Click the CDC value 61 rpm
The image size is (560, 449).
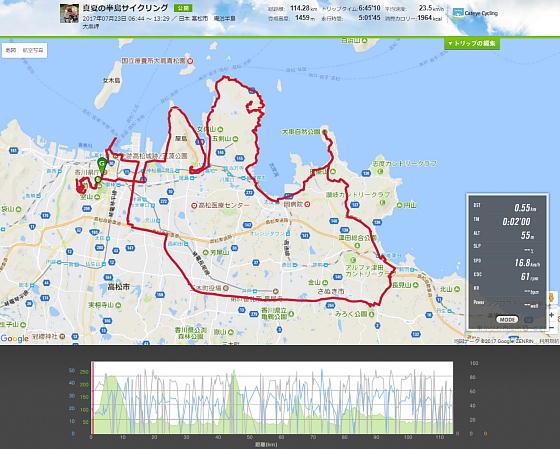click(x=529, y=277)
